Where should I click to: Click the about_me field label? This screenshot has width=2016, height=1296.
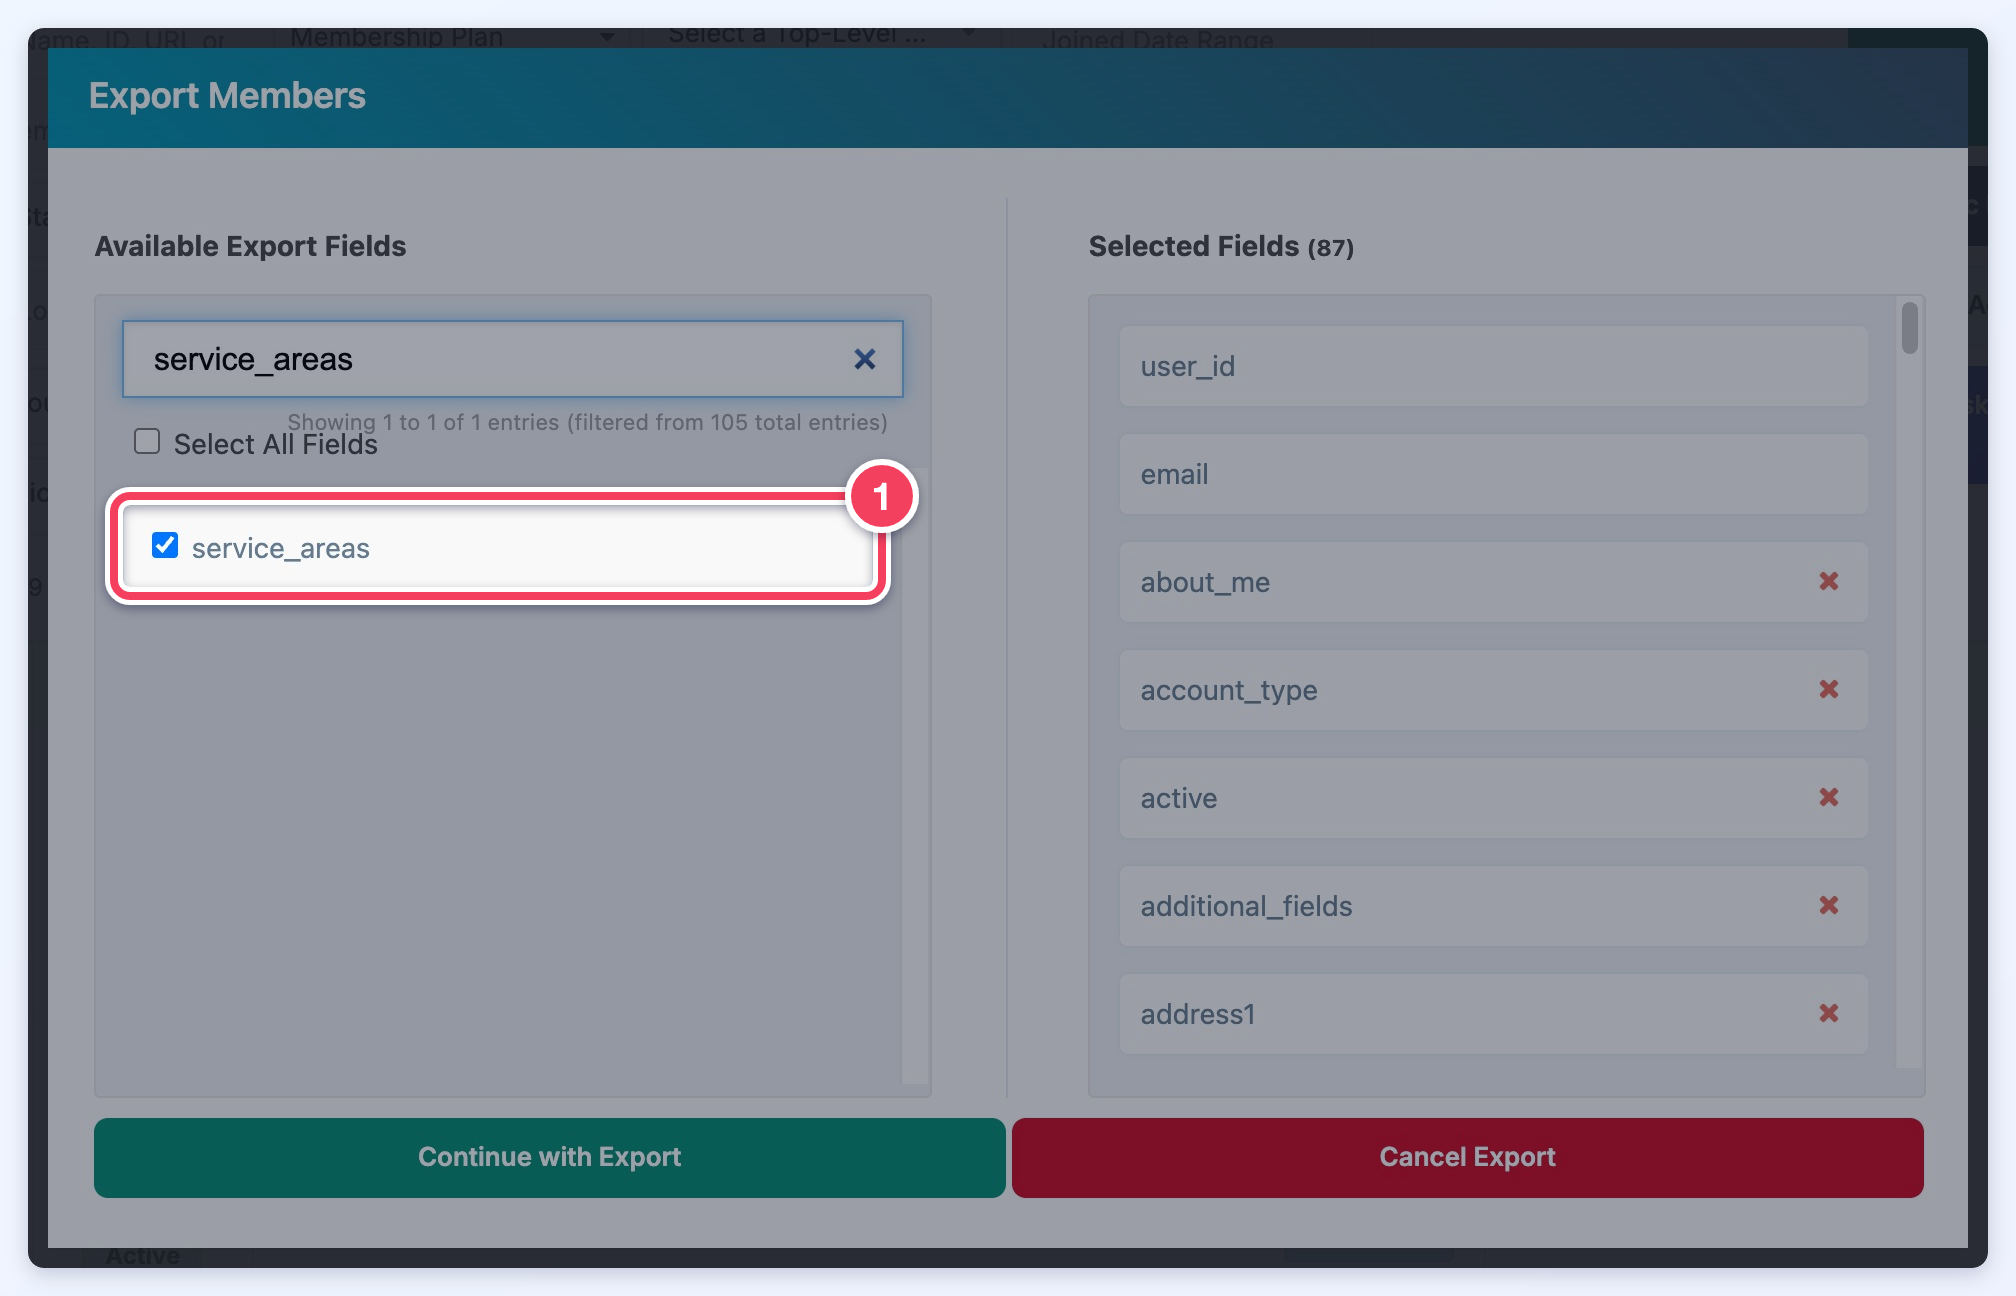[x=1205, y=583]
